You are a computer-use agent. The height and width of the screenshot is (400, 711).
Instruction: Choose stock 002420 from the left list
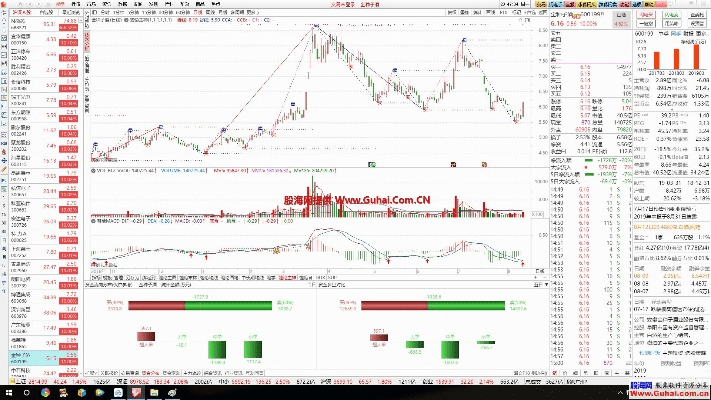point(19,73)
